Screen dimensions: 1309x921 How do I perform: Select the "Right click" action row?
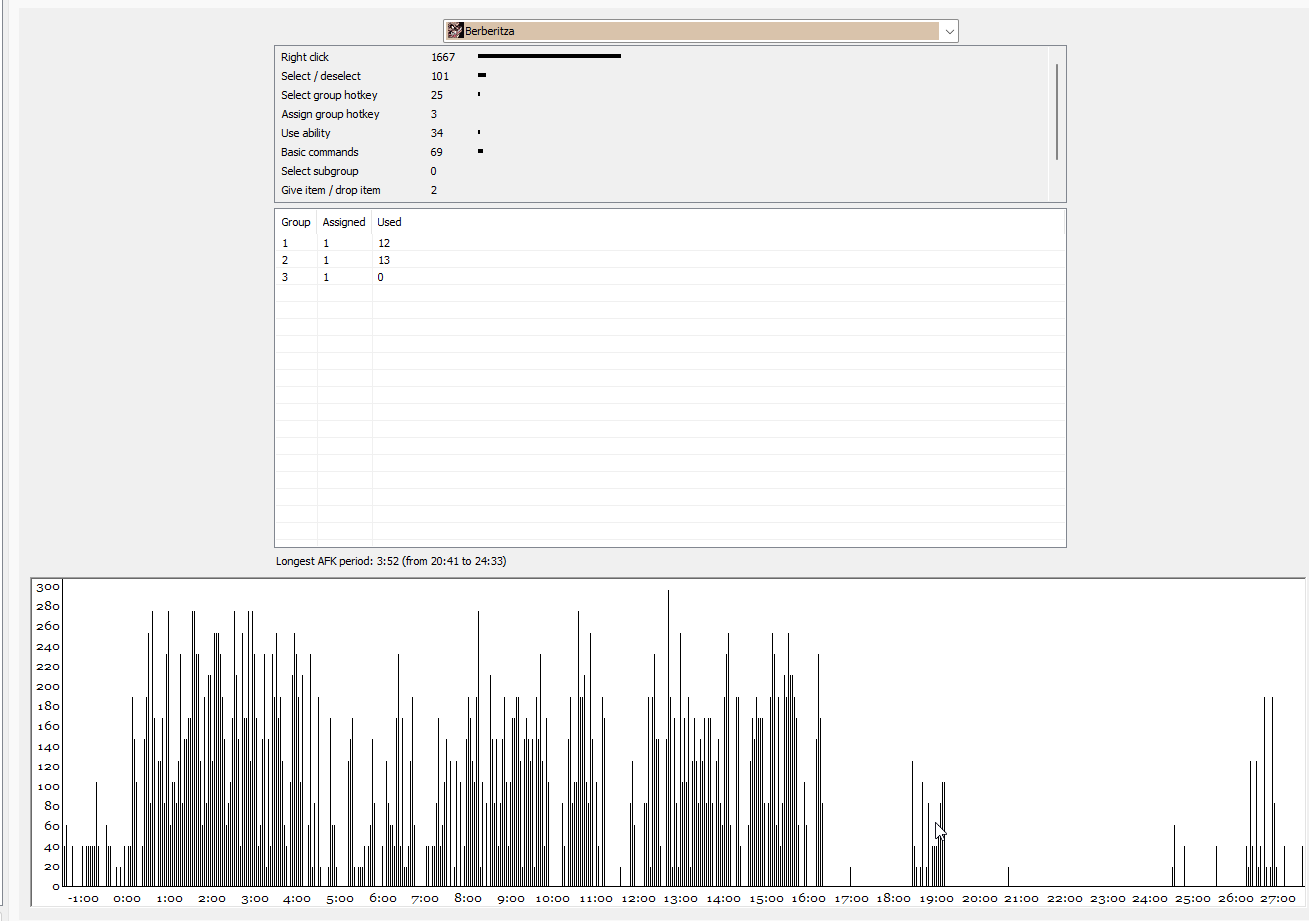tap(661, 57)
